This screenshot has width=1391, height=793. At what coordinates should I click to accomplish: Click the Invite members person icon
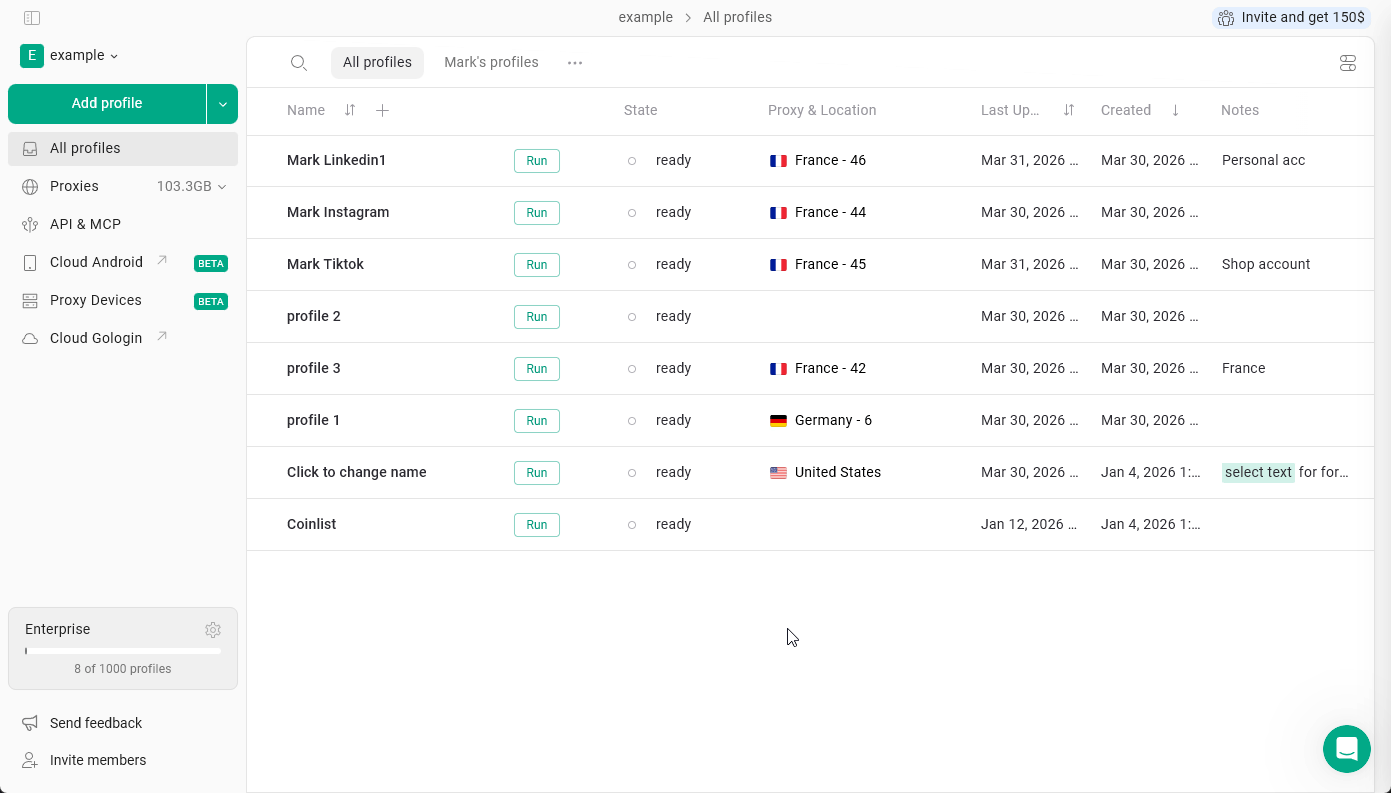(x=30, y=760)
